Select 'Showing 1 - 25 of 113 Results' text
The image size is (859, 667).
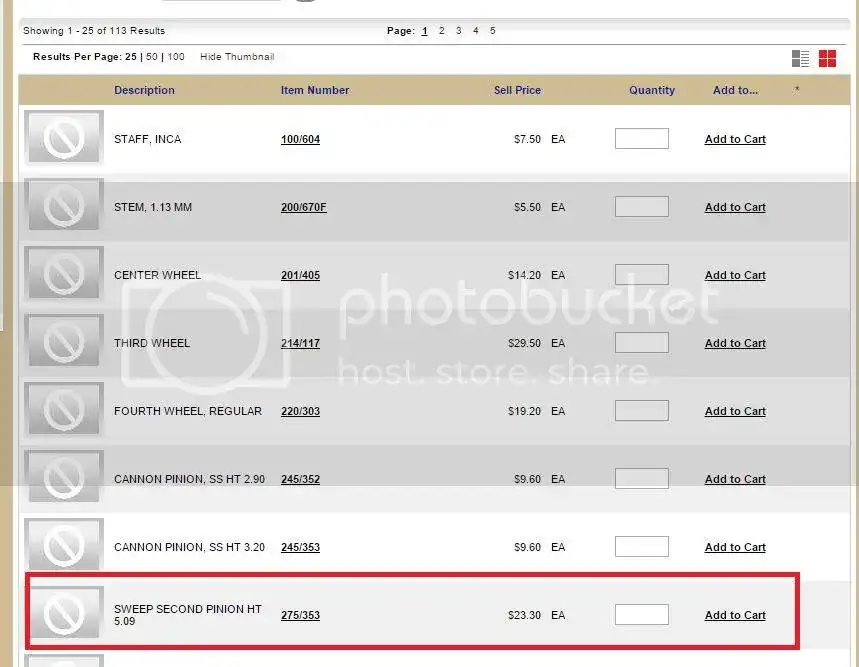pos(94,31)
